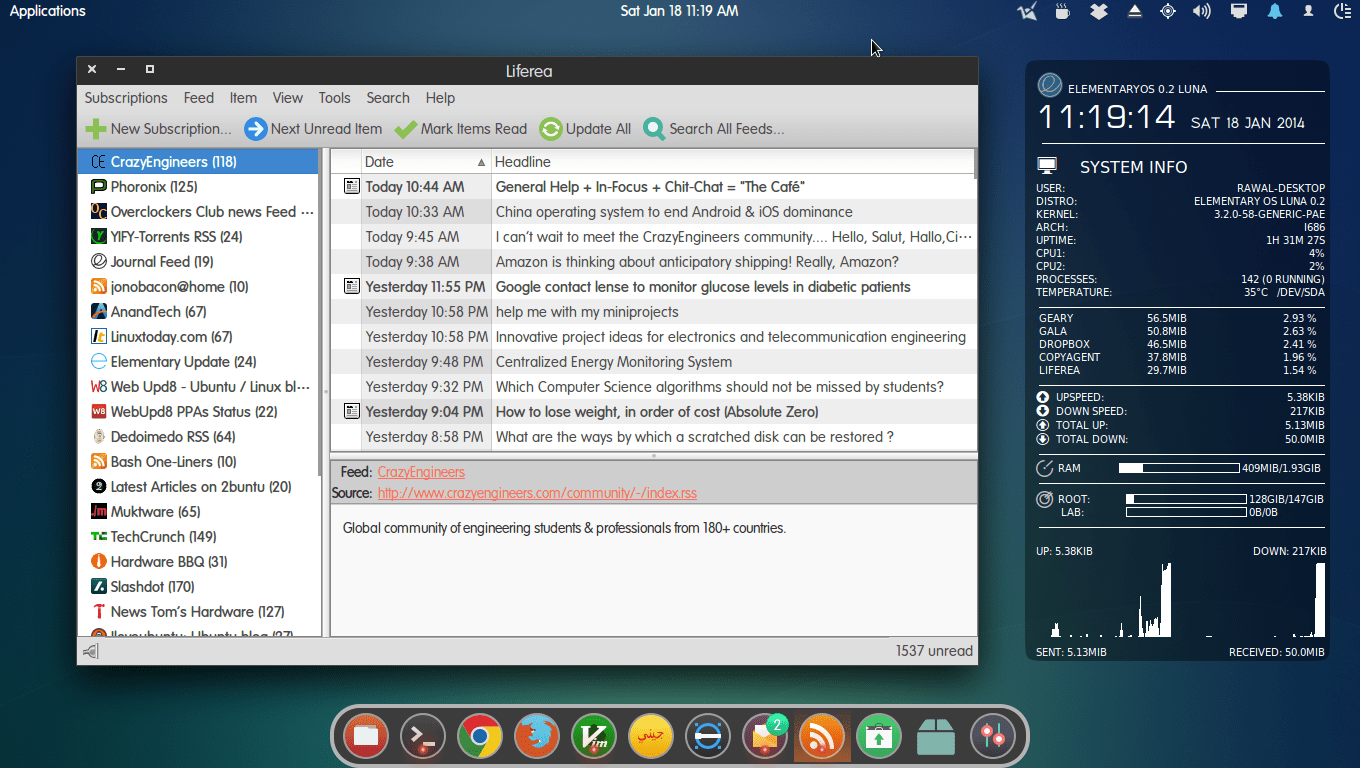Select the News Tom's Hardware feed

pyautogui.click(x=198, y=612)
